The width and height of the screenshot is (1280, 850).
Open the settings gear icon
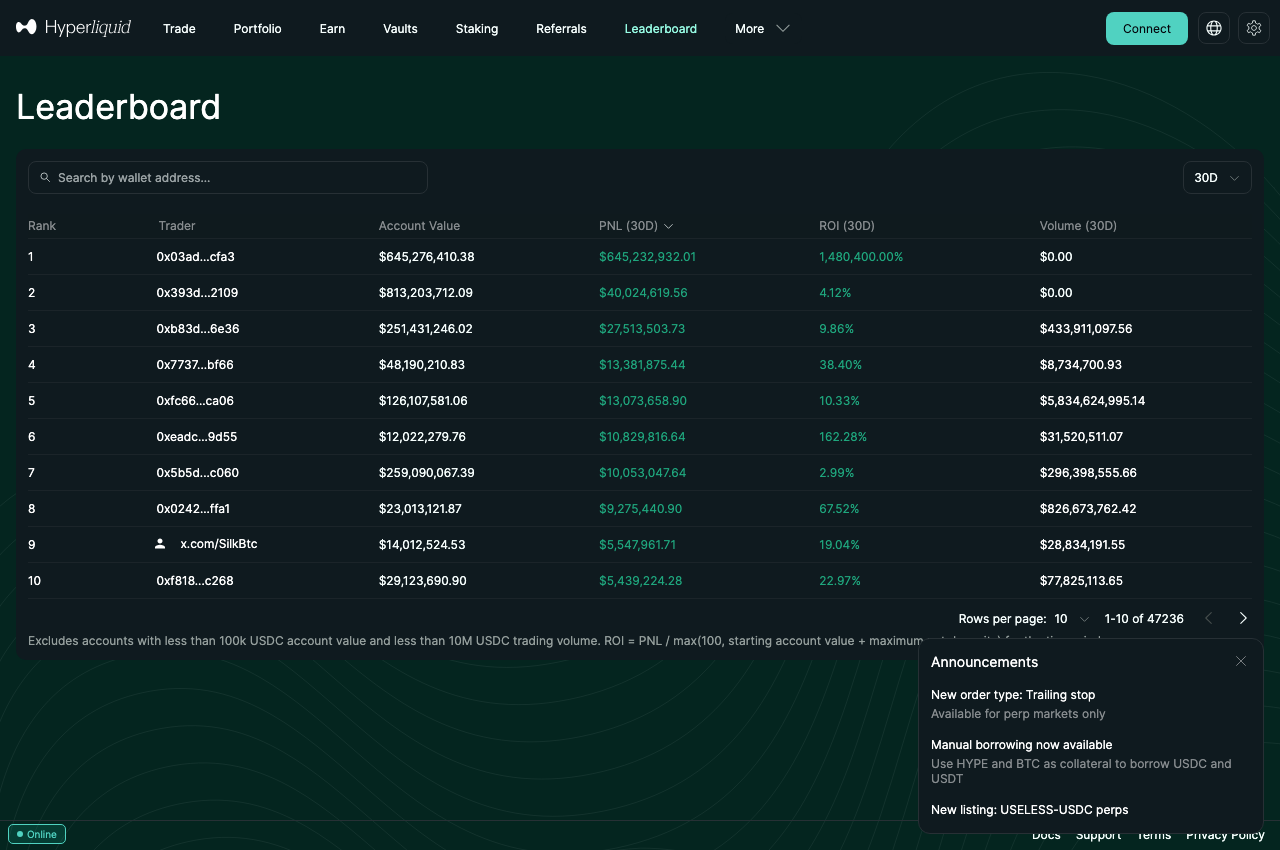point(1254,28)
